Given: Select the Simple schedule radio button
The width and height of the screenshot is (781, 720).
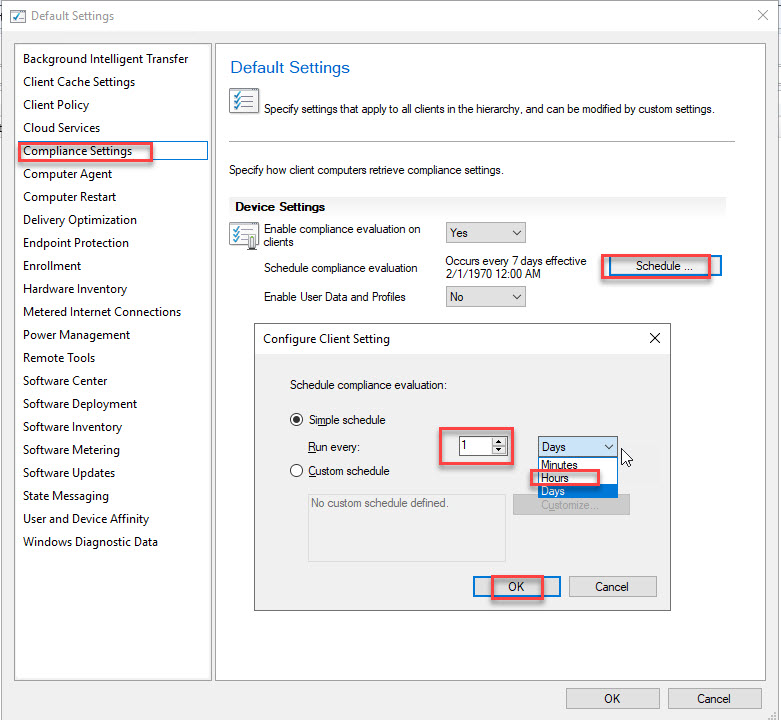Looking at the screenshot, I should [x=297, y=420].
